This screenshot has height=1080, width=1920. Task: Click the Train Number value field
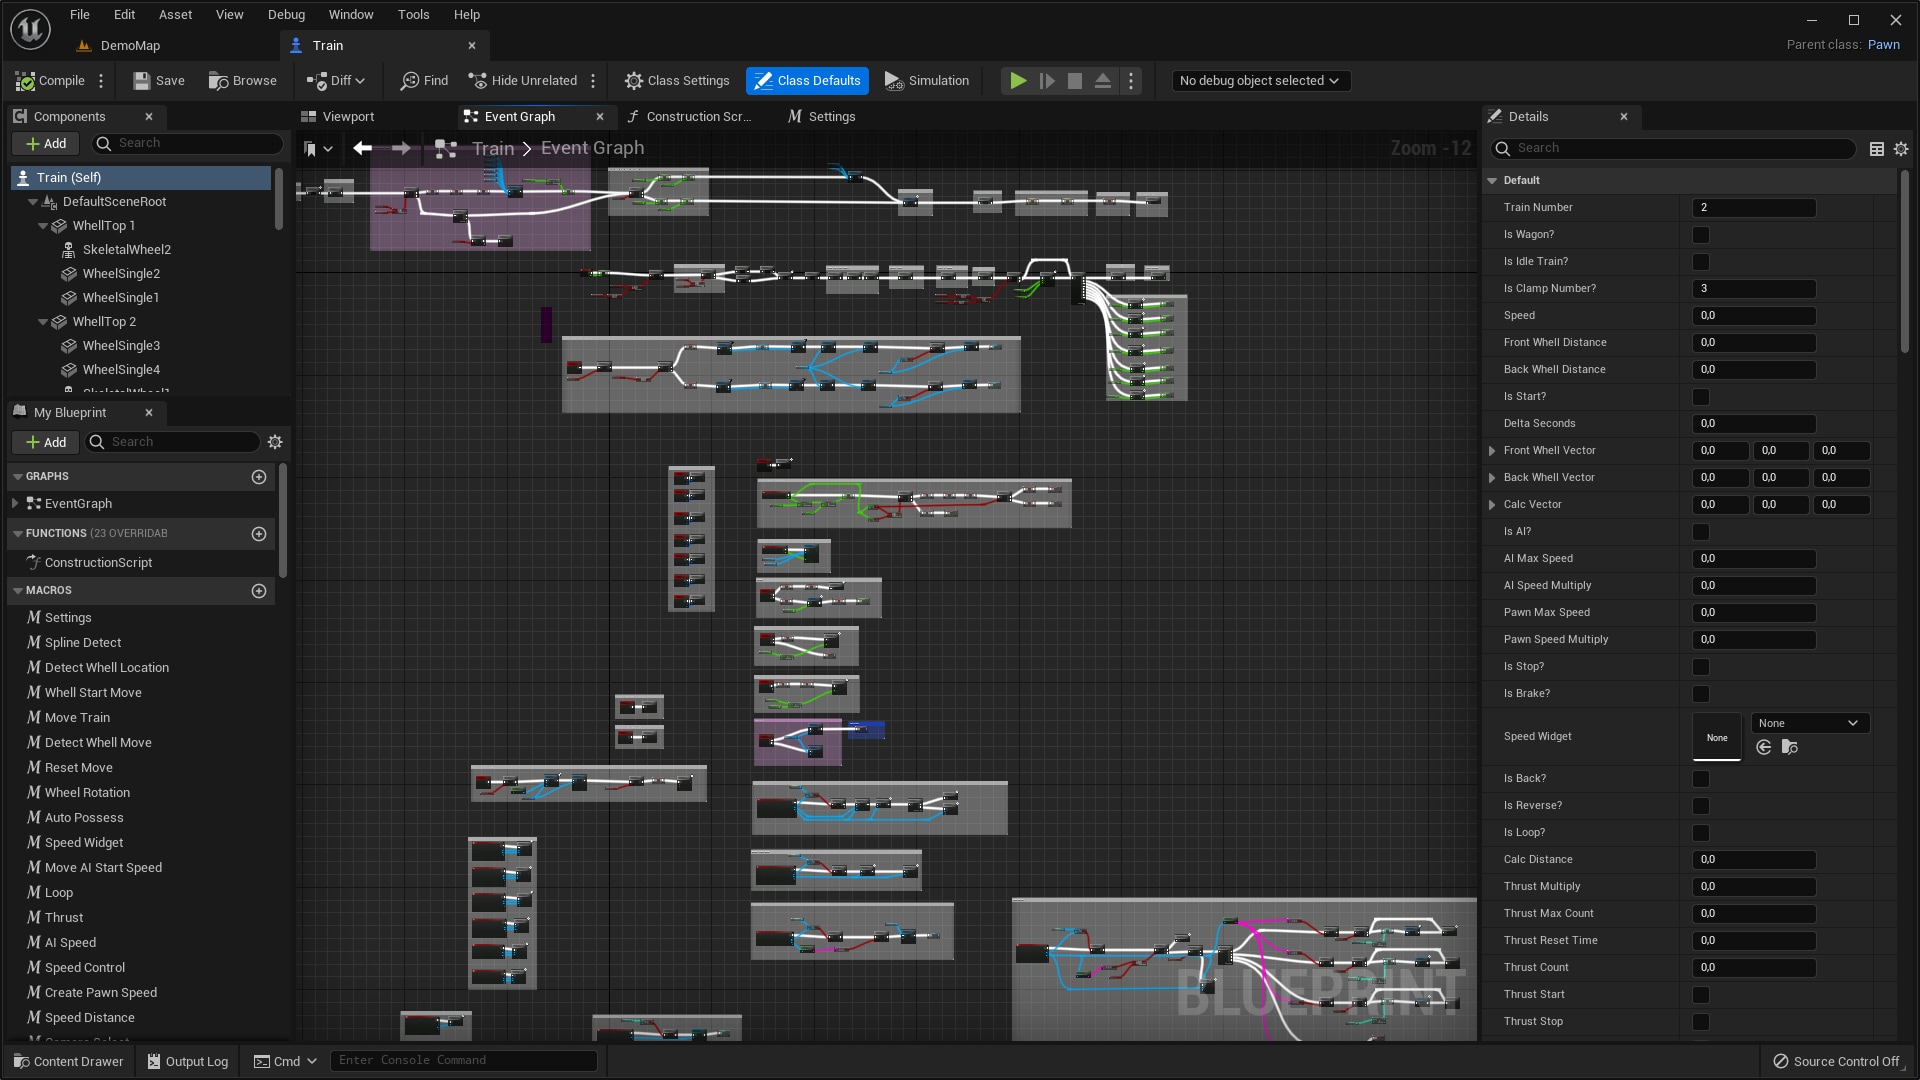(1754, 208)
